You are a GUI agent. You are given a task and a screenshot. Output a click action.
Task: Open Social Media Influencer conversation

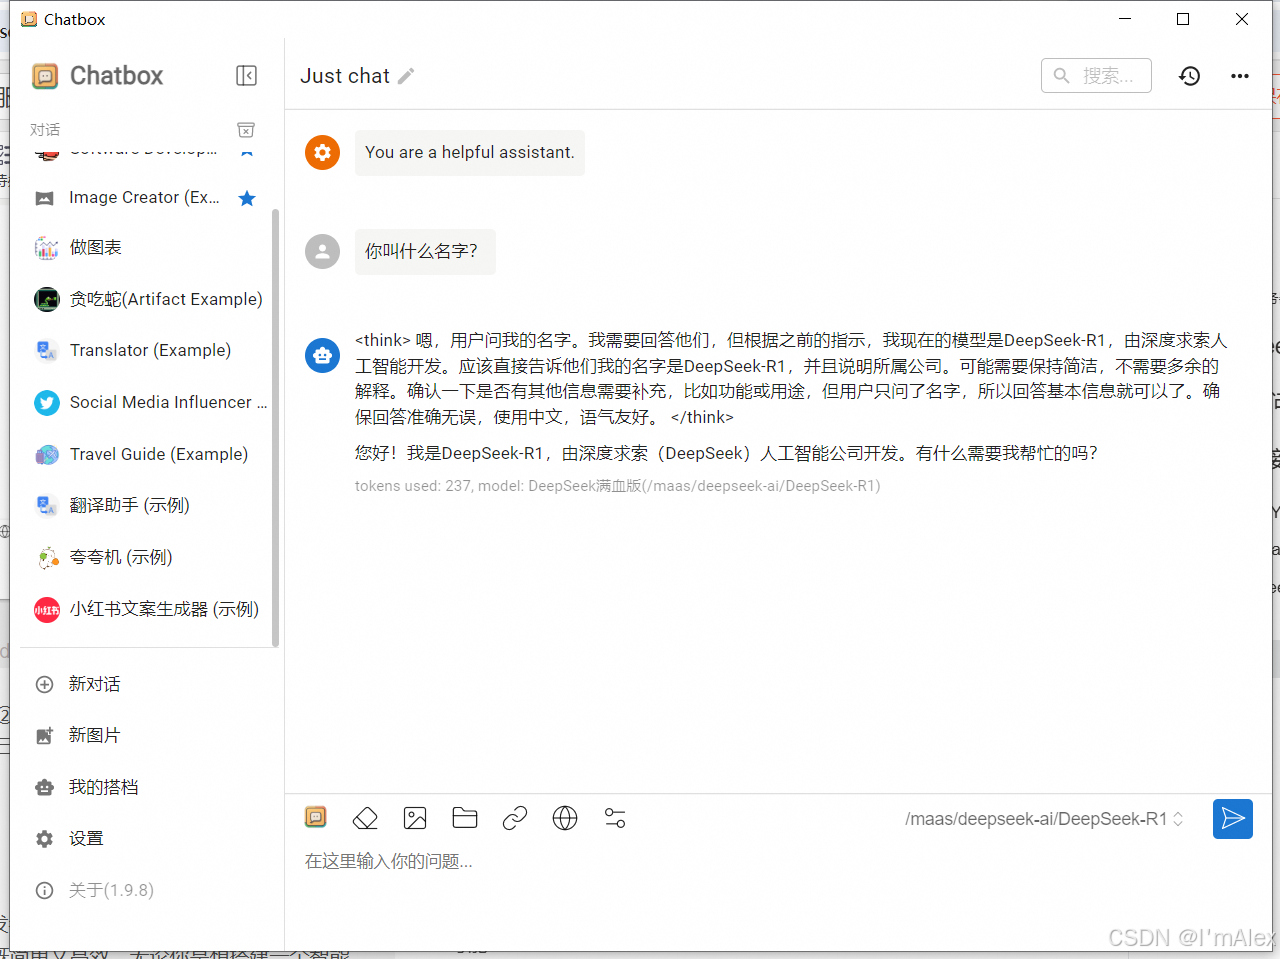pos(144,402)
